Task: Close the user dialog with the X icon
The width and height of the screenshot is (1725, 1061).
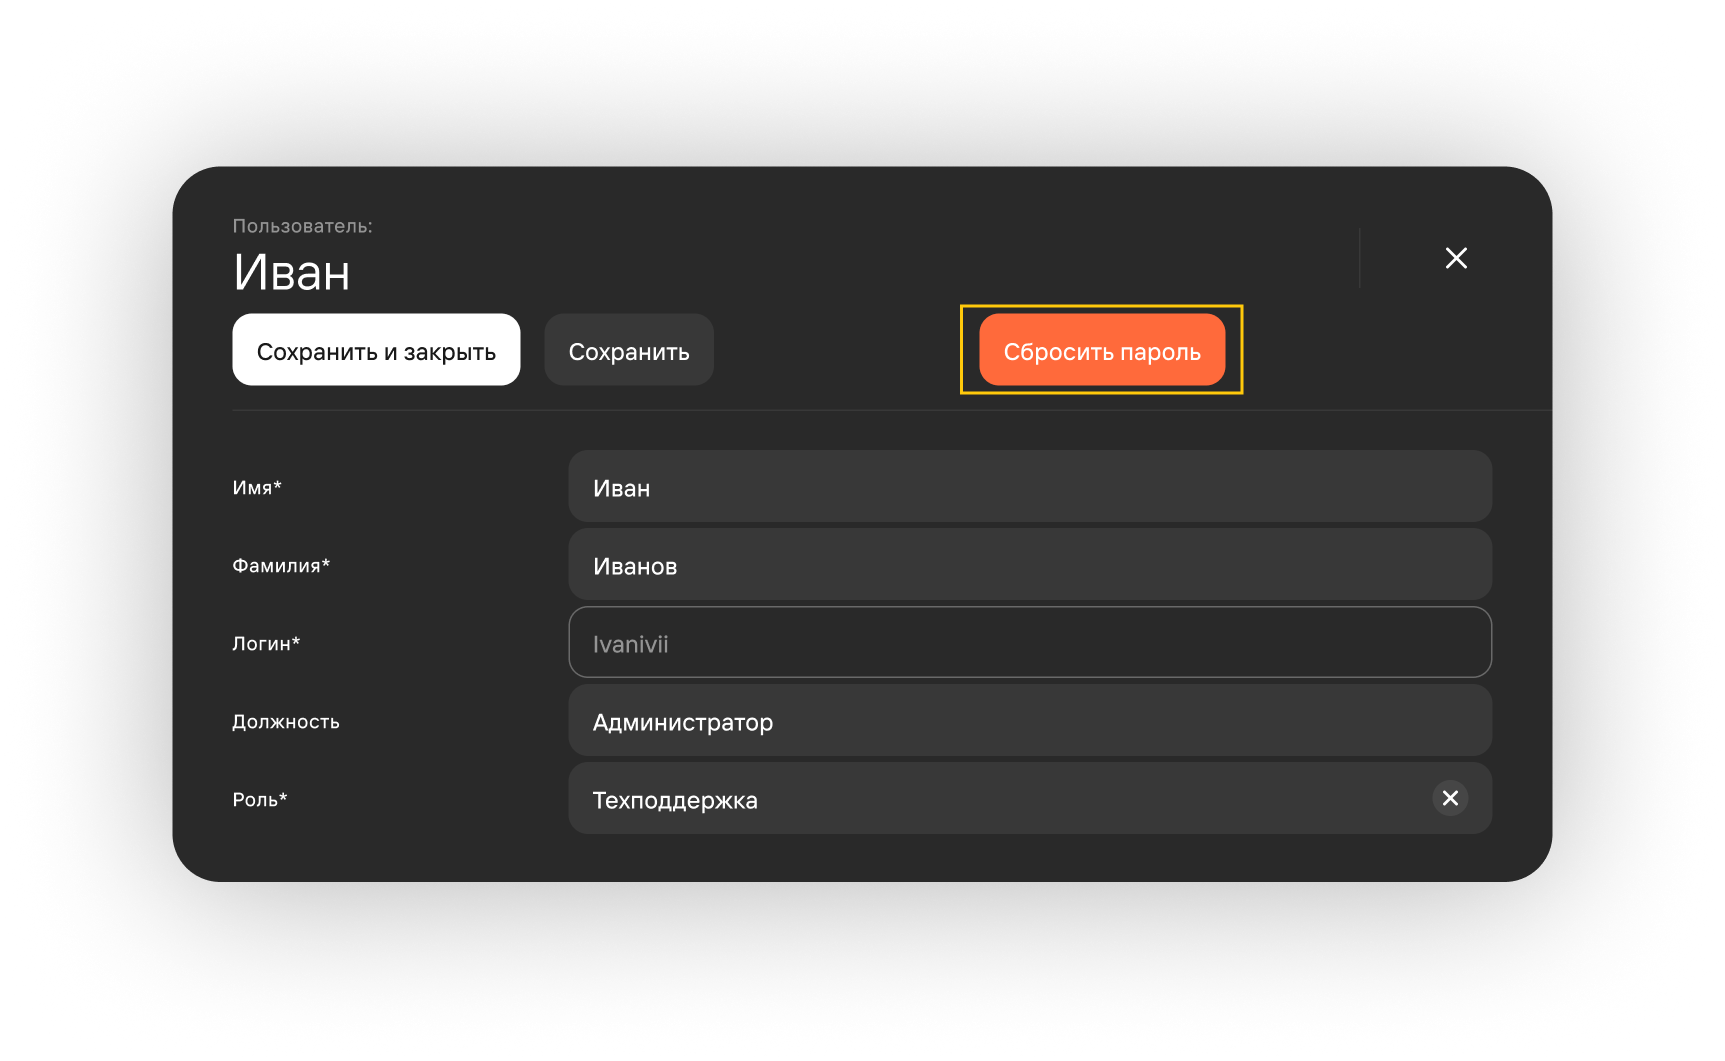Action: tap(1456, 258)
